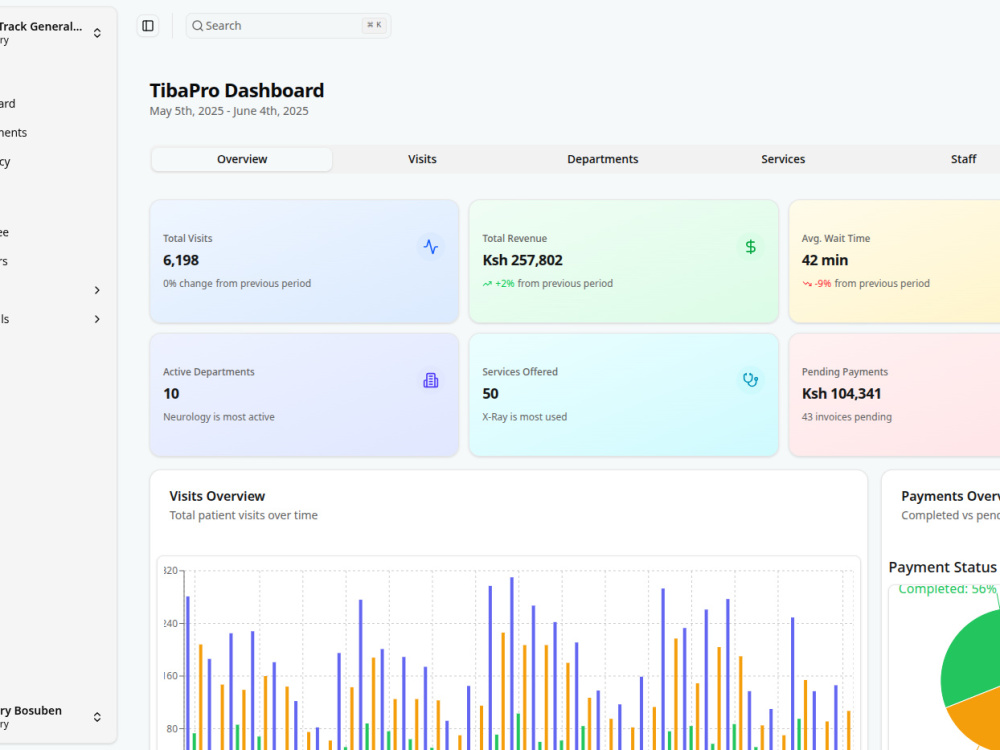Toggle the sidebar panel icon

tap(148, 26)
